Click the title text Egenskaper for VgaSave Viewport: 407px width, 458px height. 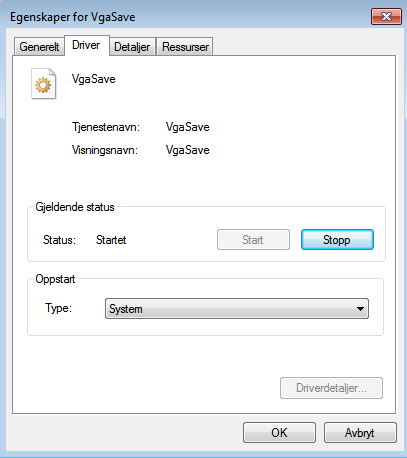tap(73, 17)
